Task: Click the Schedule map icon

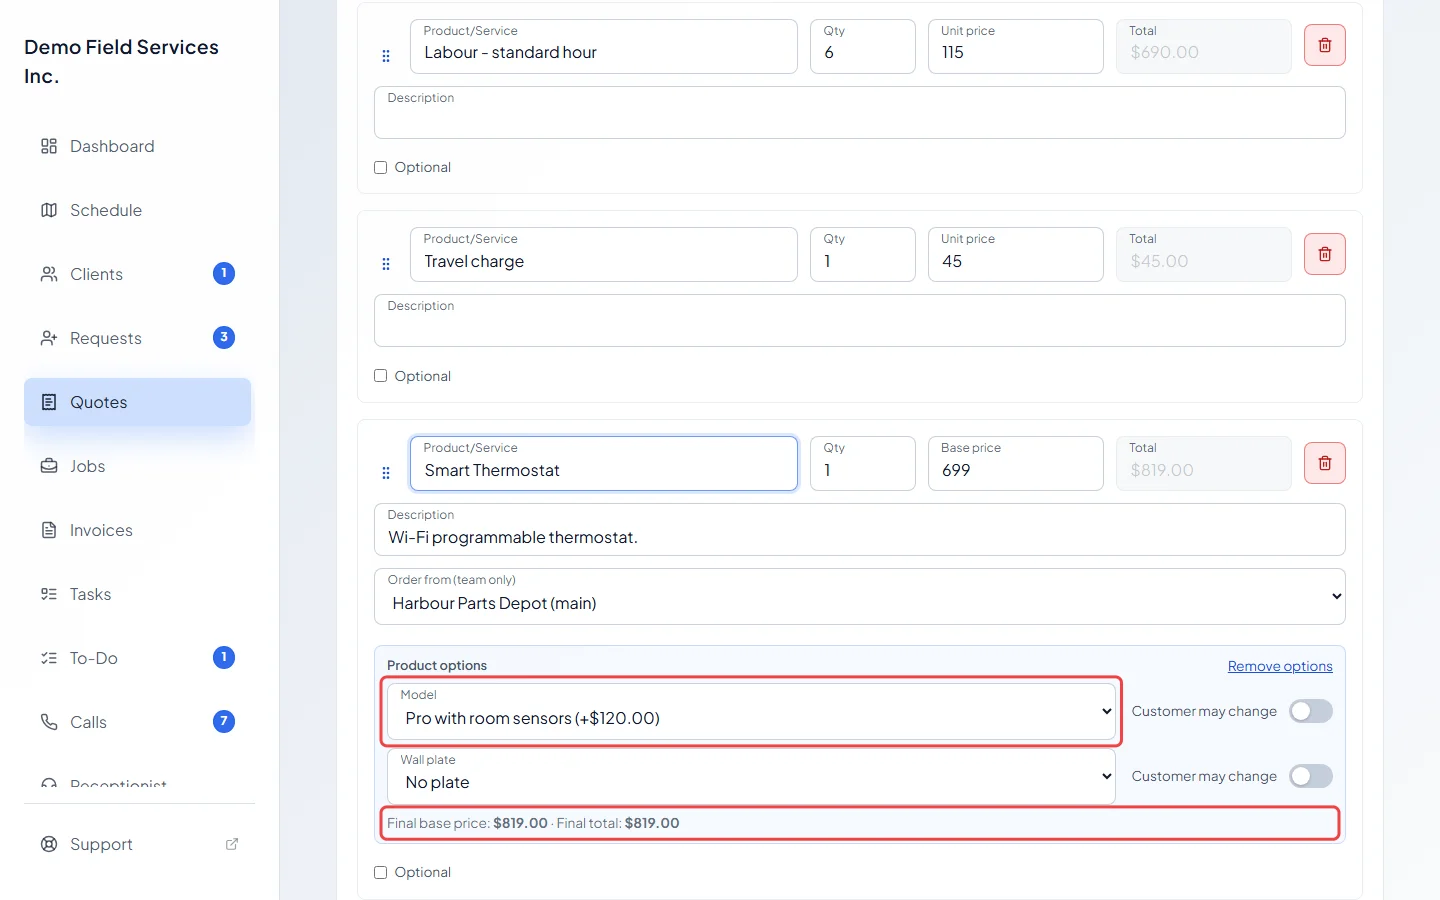Action: tap(49, 210)
